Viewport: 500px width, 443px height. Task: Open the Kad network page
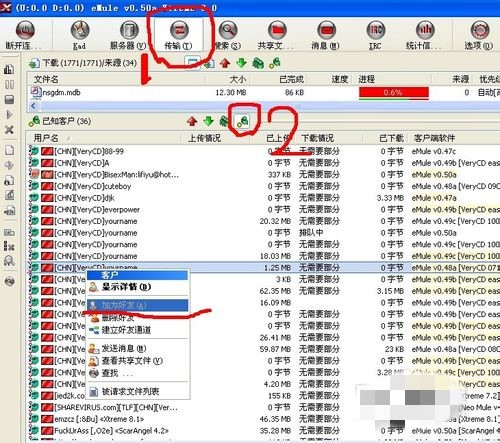click(x=79, y=35)
